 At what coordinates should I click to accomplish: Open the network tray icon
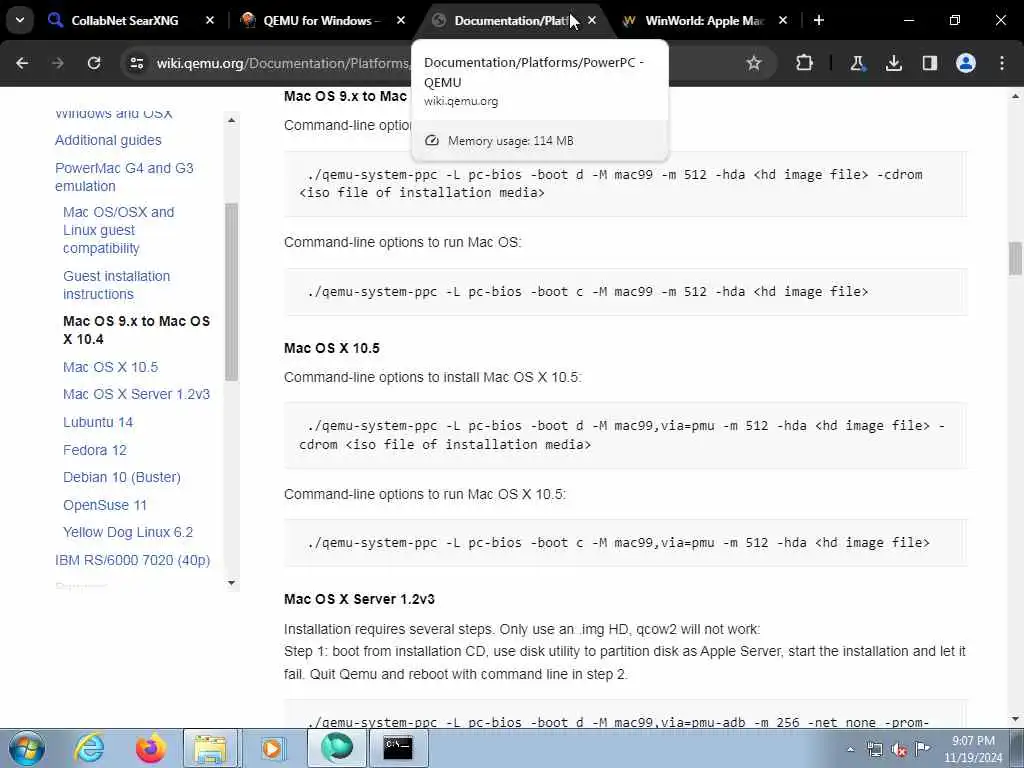pos(874,749)
